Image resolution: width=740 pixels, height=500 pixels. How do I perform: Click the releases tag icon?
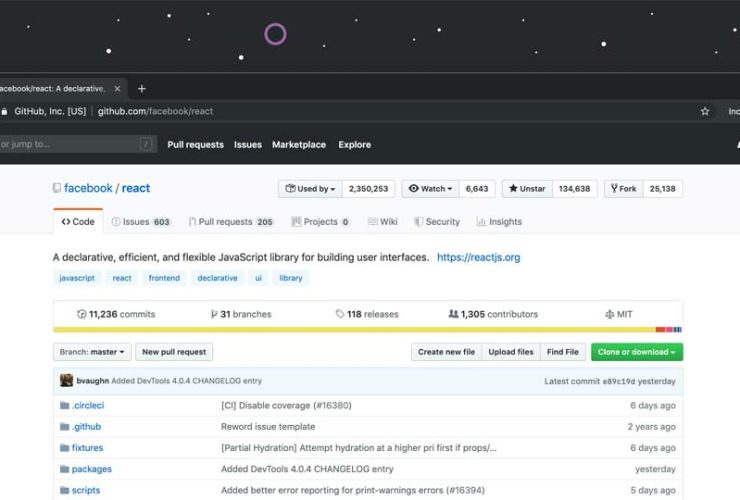[340, 314]
